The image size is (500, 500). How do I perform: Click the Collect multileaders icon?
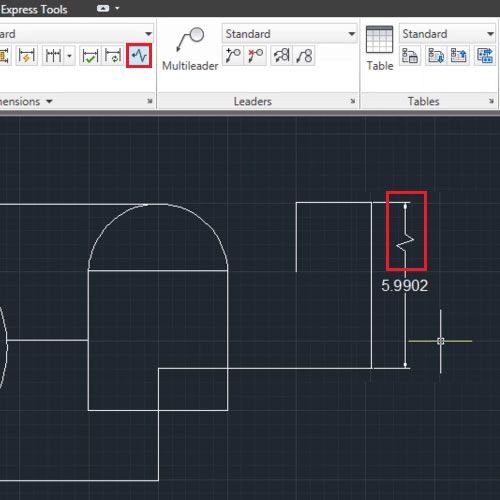304,55
